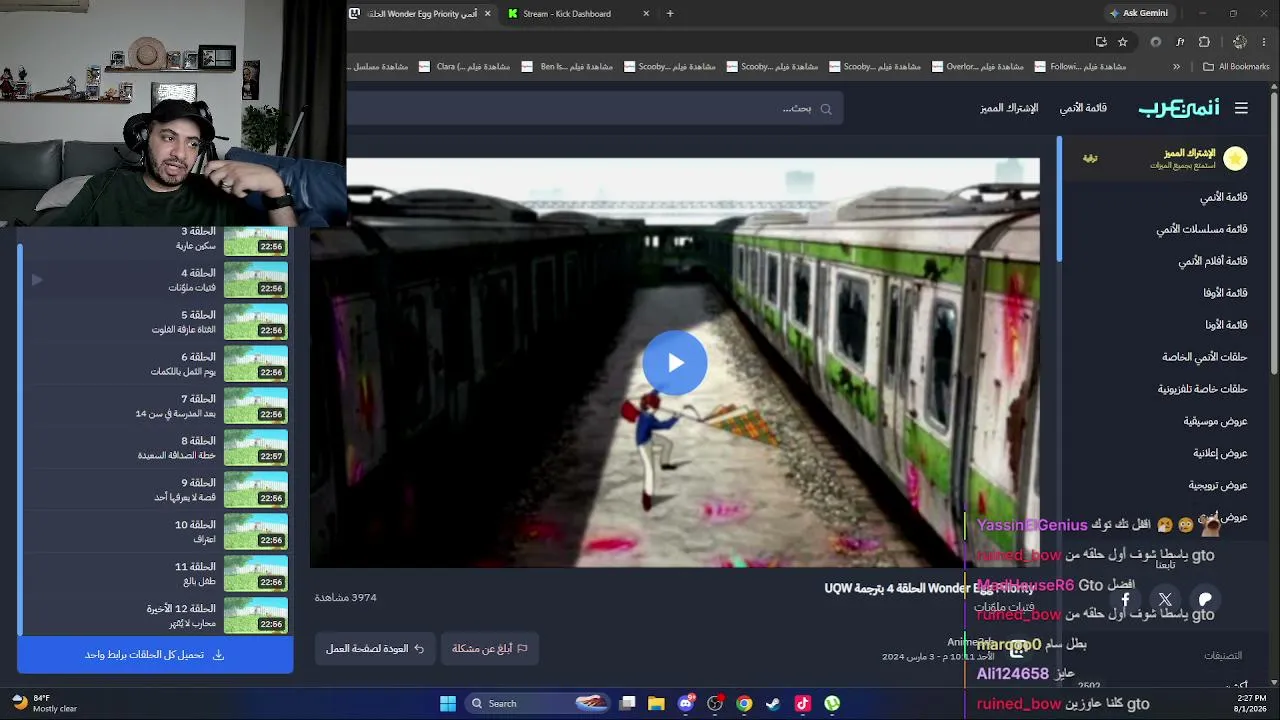Open special anime episodes in sidebar
The width and height of the screenshot is (1280, 720).
click(1205, 357)
